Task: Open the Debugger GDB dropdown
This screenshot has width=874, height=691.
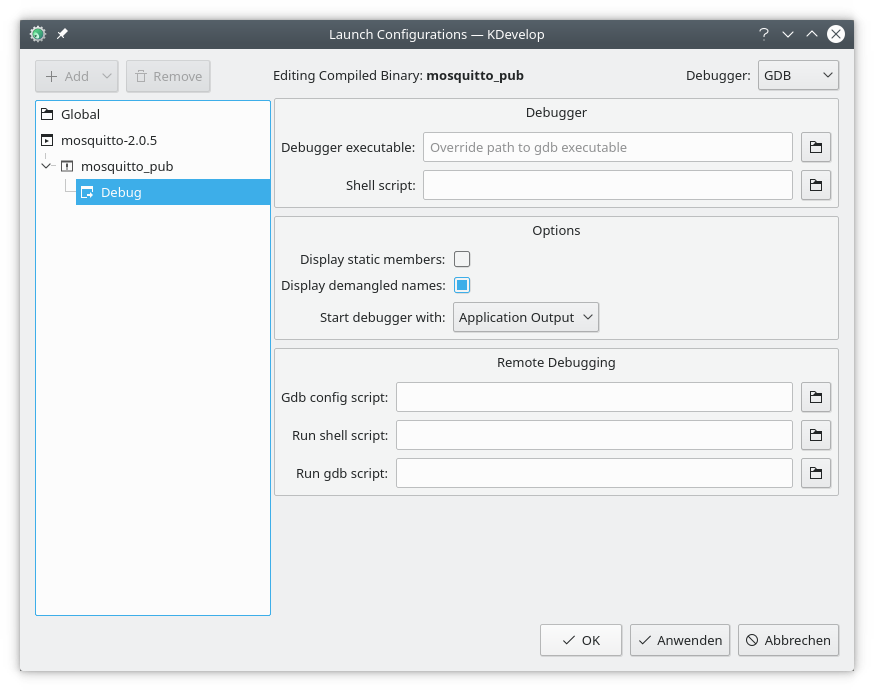Action: click(x=798, y=75)
